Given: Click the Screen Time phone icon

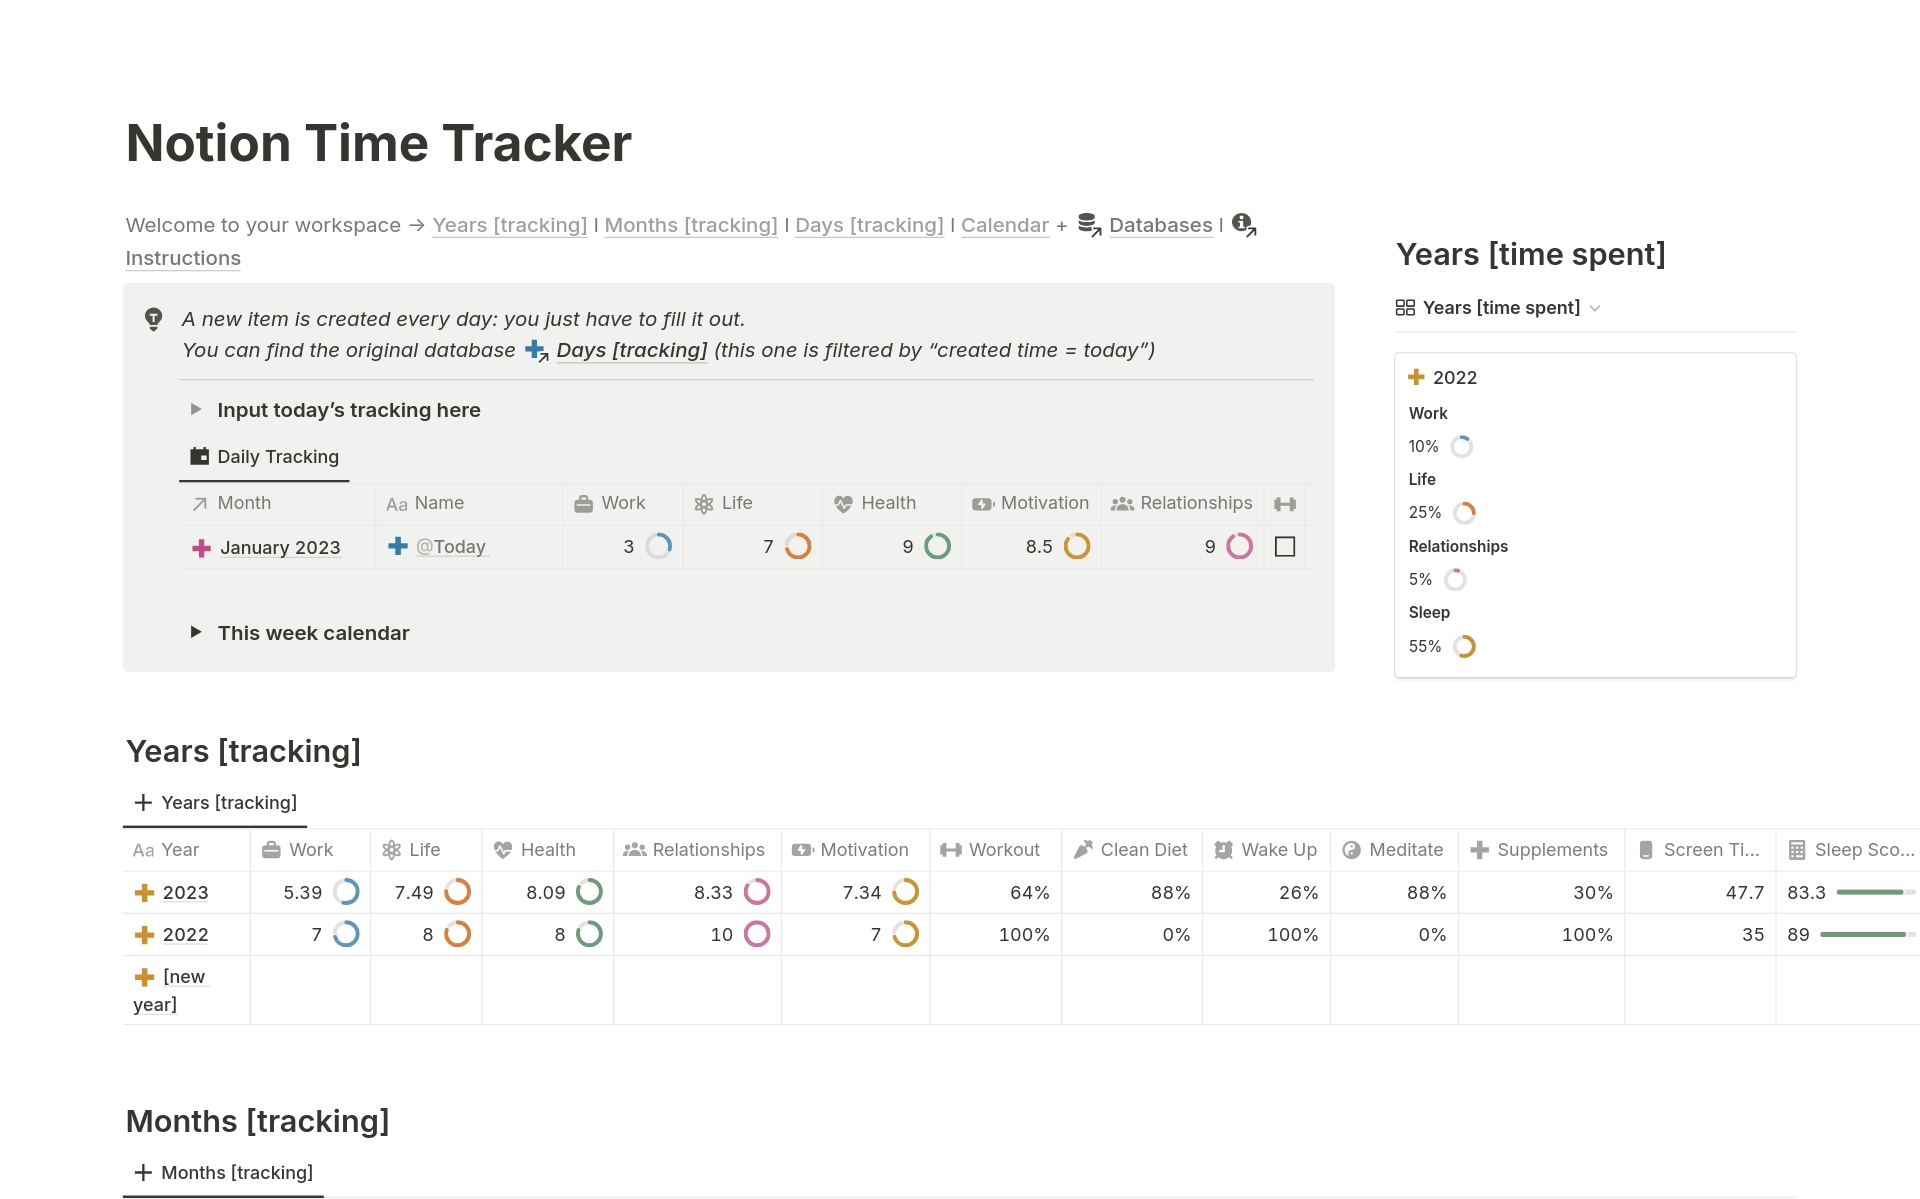Looking at the screenshot, I should 1646,850.
